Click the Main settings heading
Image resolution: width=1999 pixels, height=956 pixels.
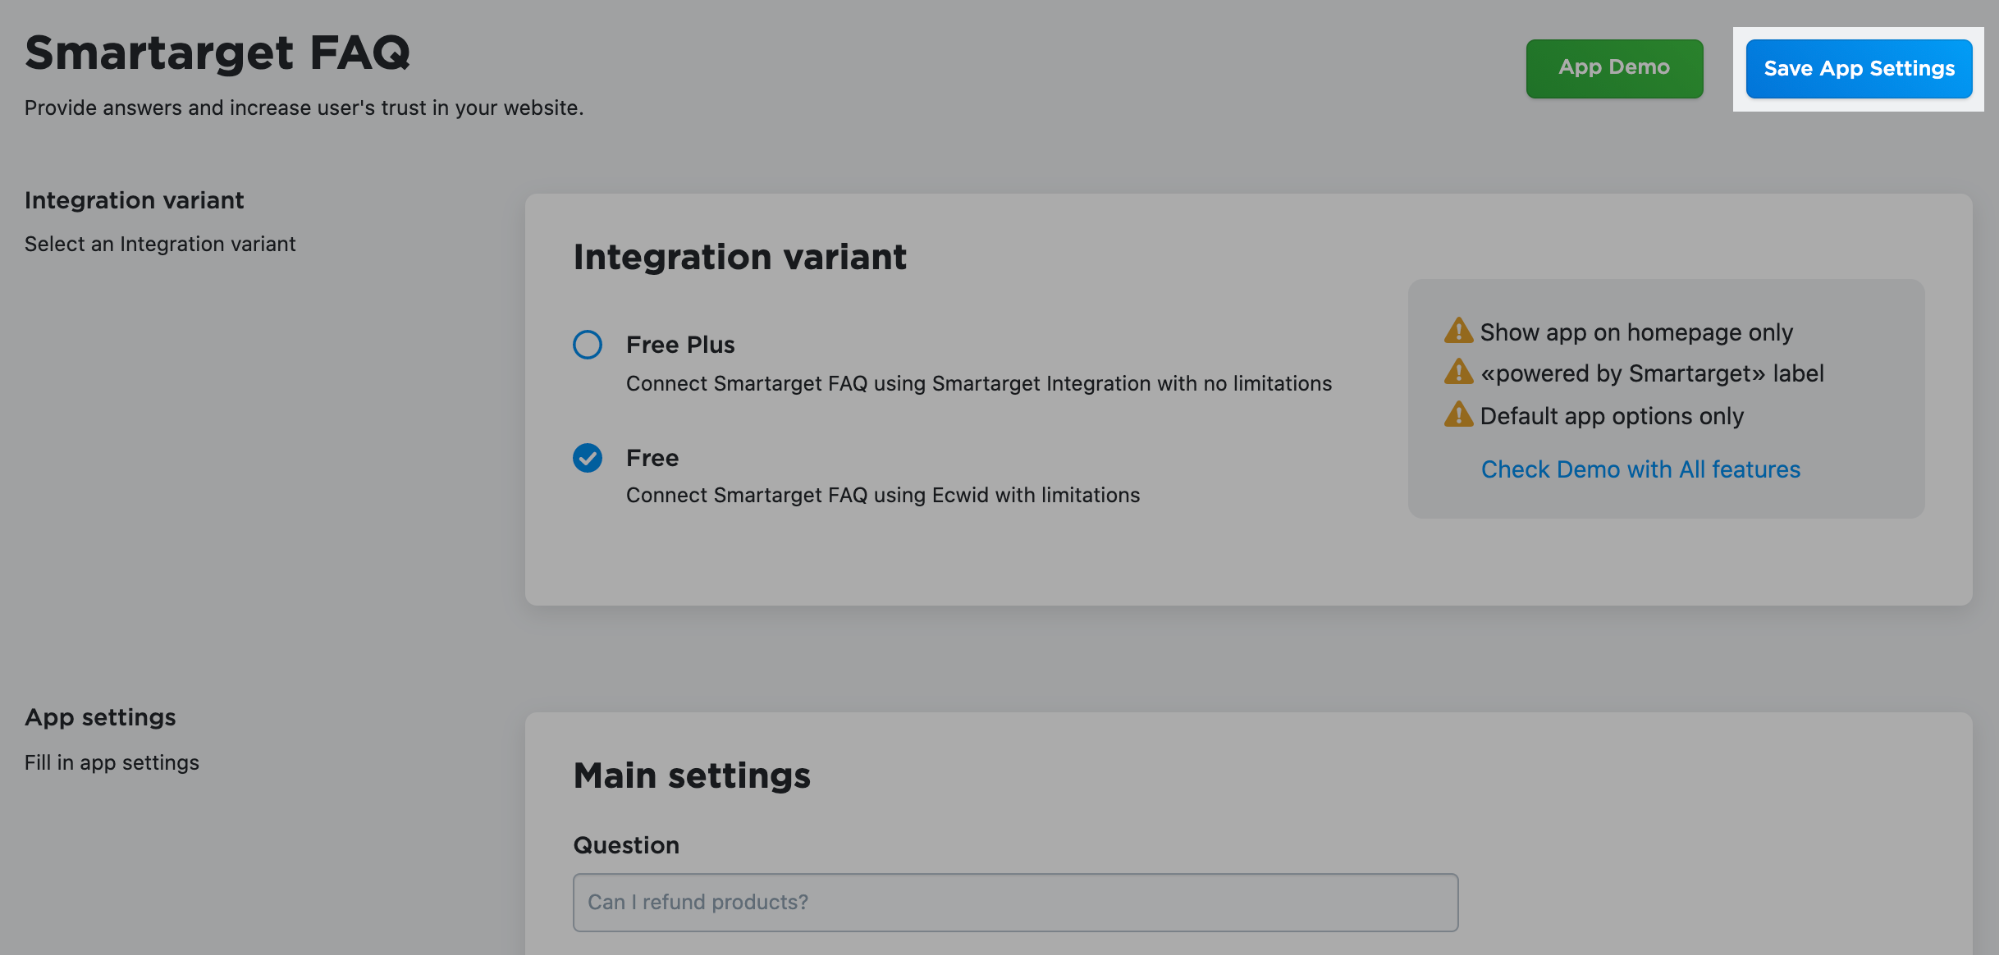pos(692,776)
